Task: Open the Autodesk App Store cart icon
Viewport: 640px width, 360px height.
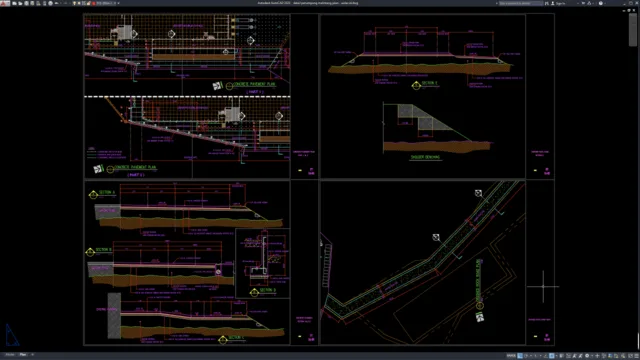Action: coord(583,3)
